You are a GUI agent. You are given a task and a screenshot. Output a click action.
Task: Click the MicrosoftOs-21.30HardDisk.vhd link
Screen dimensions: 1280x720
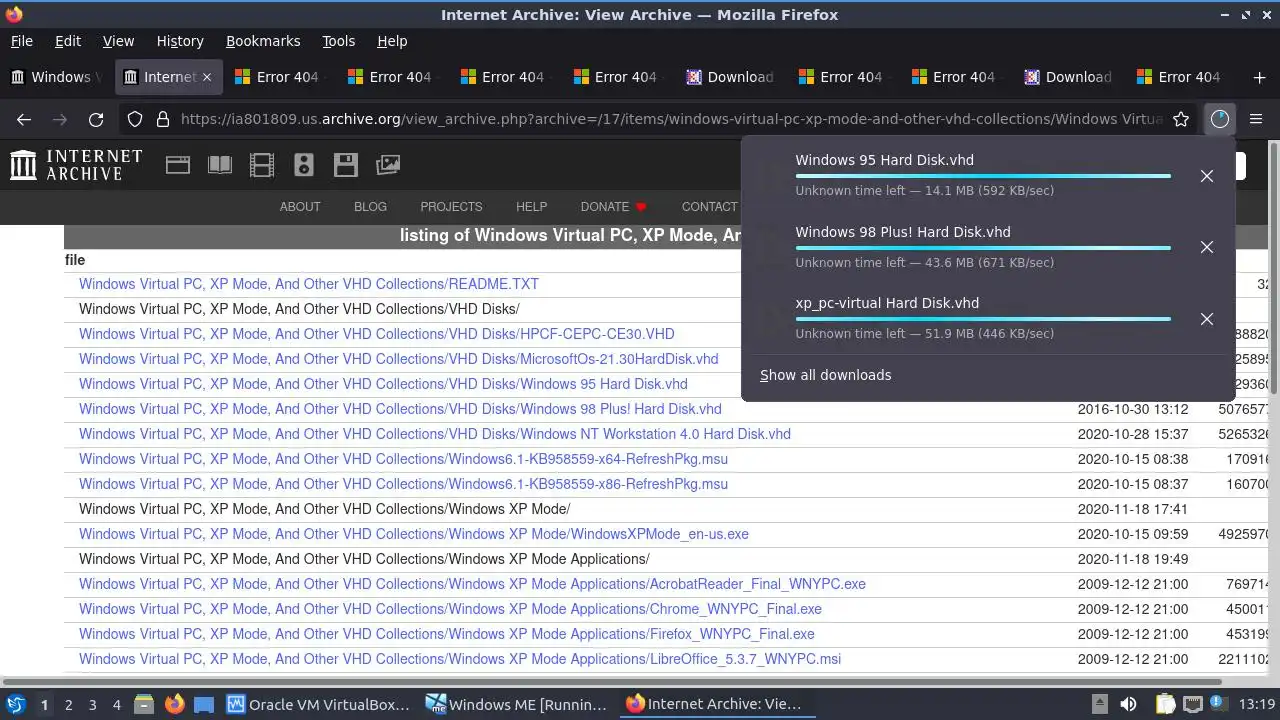399,359
